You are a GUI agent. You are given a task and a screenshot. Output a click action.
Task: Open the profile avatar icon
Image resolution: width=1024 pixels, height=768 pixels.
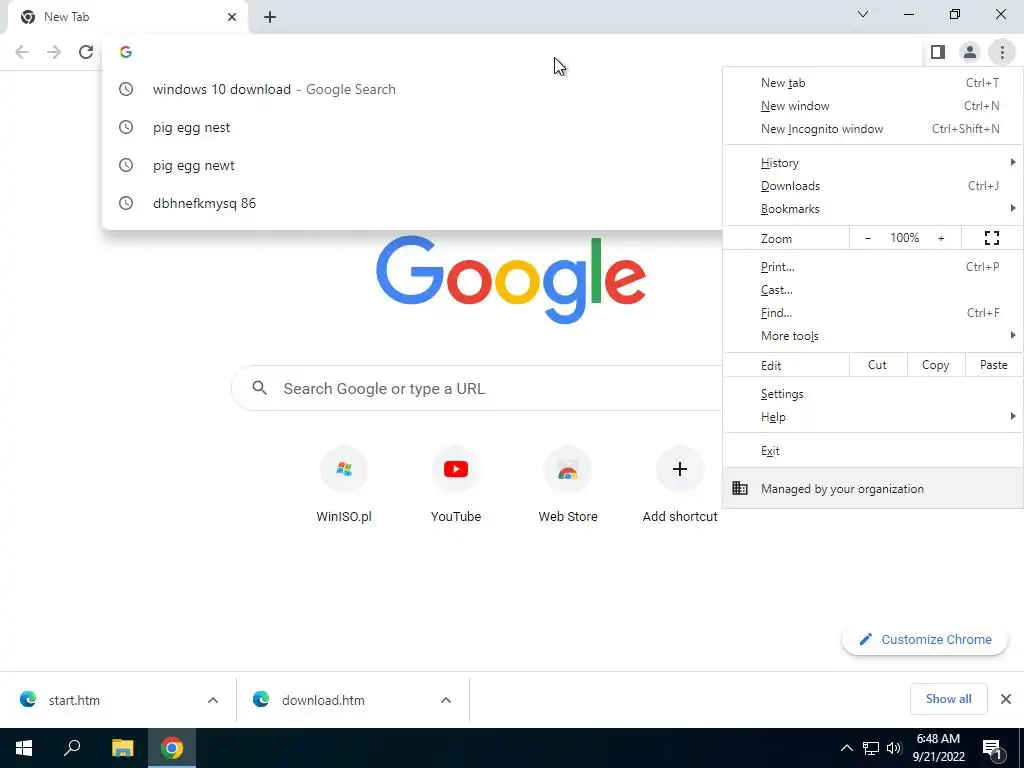click(970, 52)
